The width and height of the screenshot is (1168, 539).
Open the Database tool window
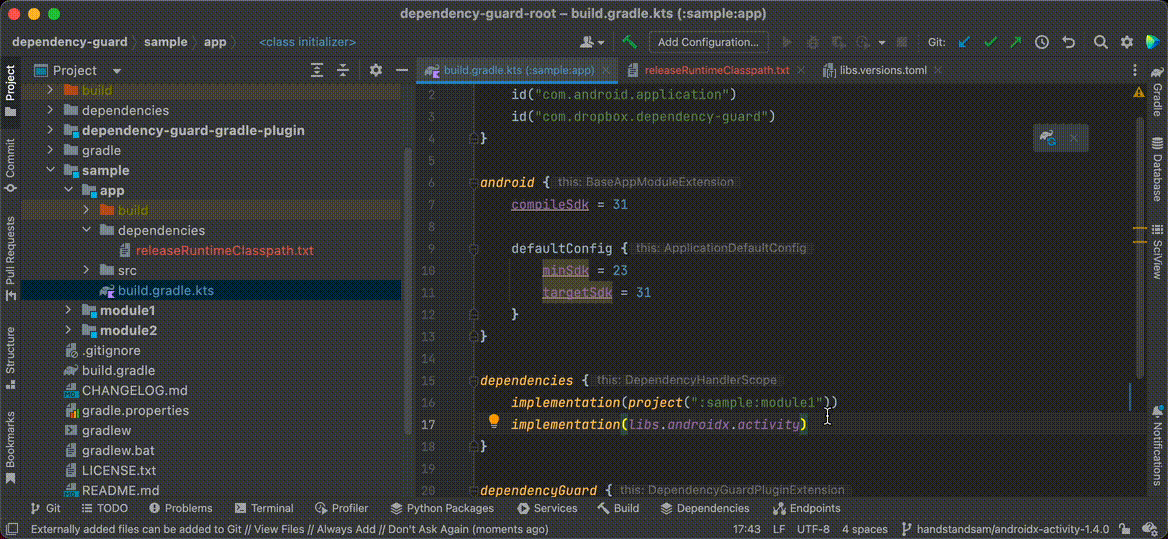(1157, 168)
